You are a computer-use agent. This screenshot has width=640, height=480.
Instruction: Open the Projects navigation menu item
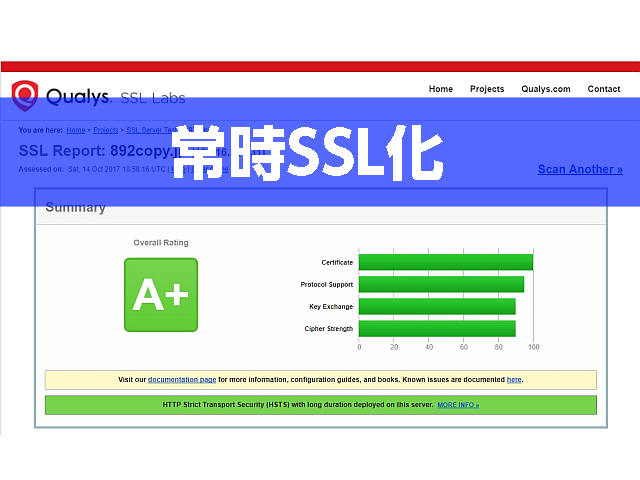(487, 89)
